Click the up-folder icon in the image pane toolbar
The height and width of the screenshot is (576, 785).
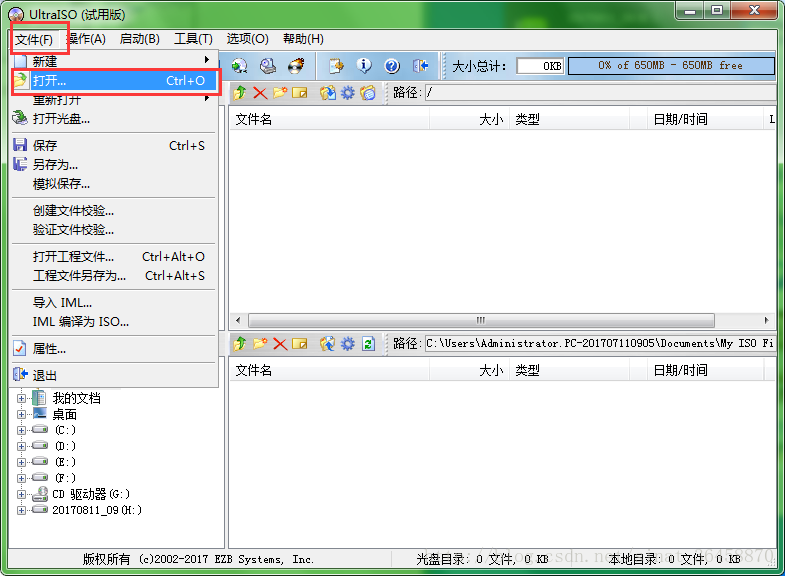tap(240, 93)
